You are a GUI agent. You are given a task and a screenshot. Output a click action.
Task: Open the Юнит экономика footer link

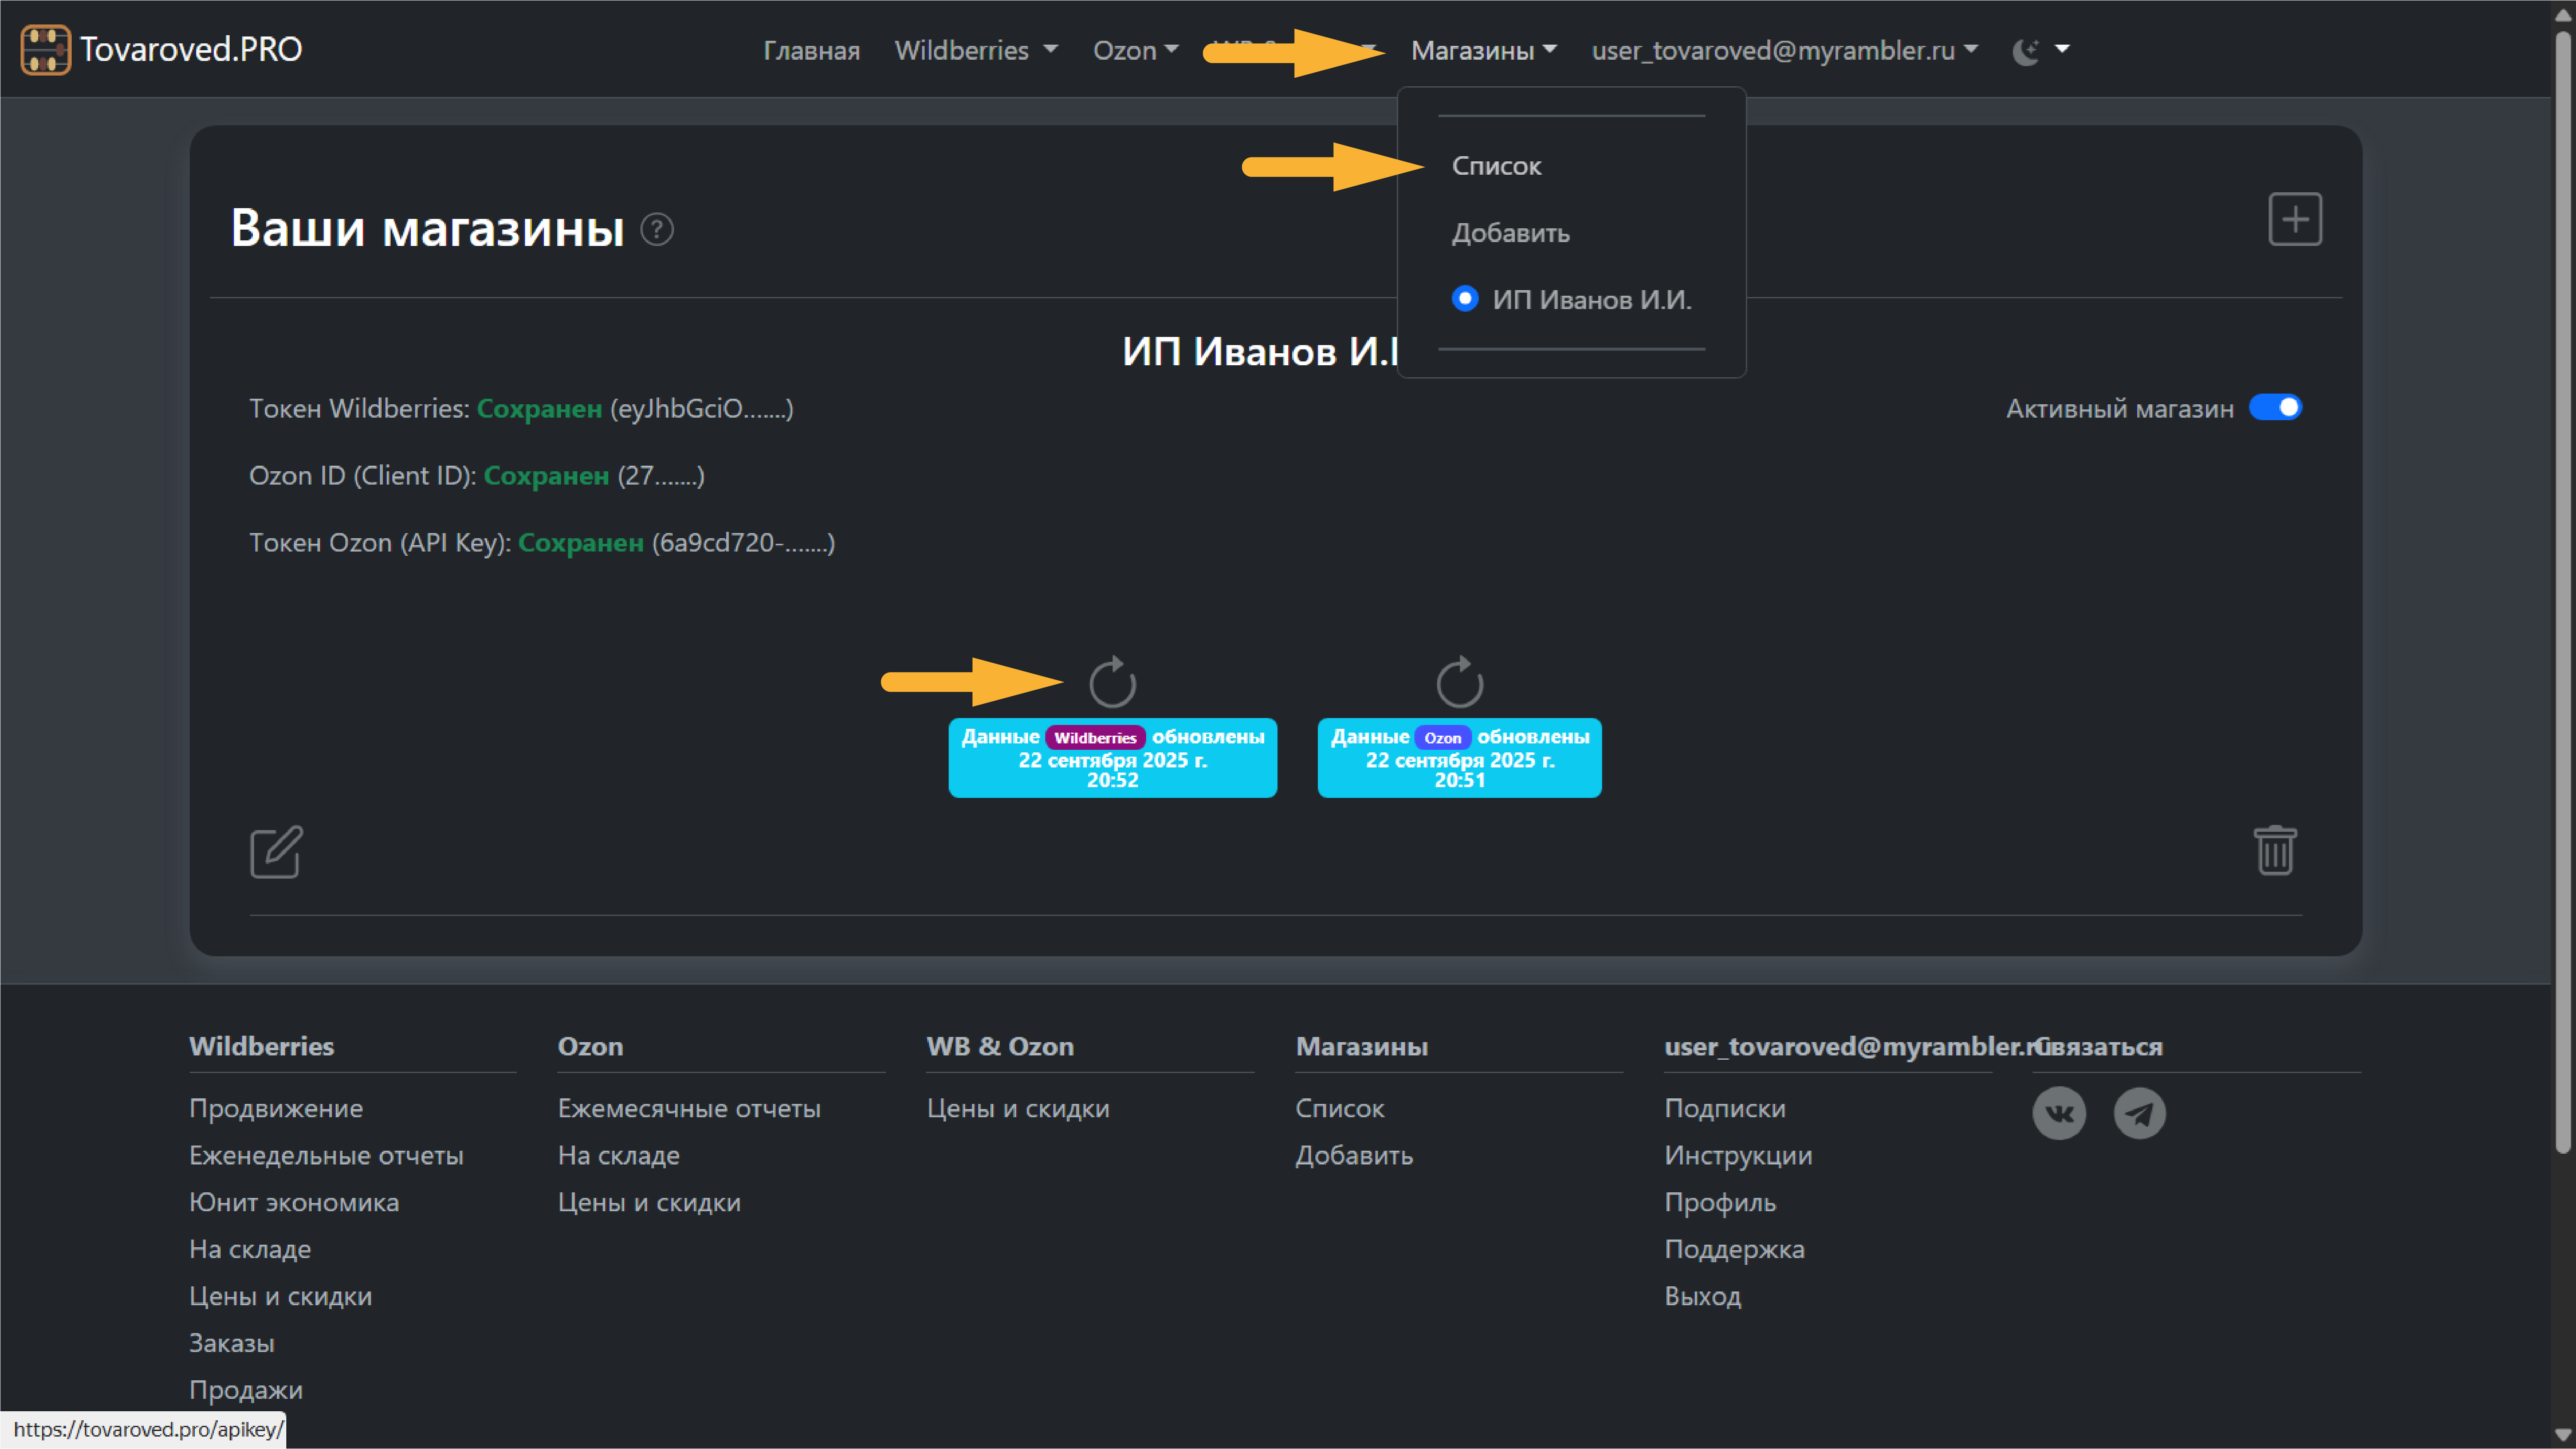coord(294,1202)
